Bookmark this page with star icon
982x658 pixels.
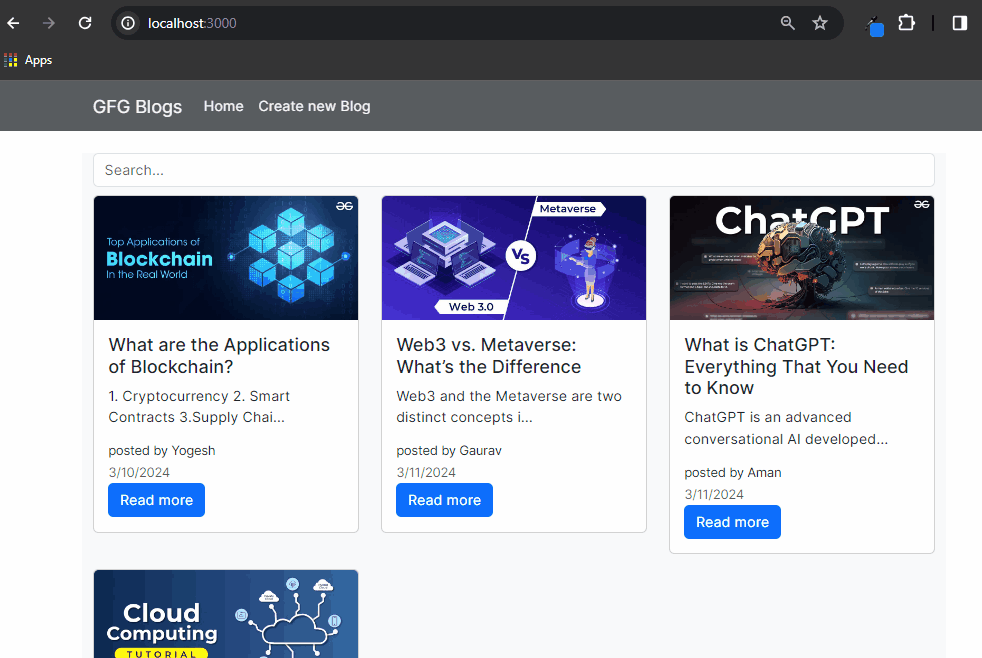coord(820,23)
